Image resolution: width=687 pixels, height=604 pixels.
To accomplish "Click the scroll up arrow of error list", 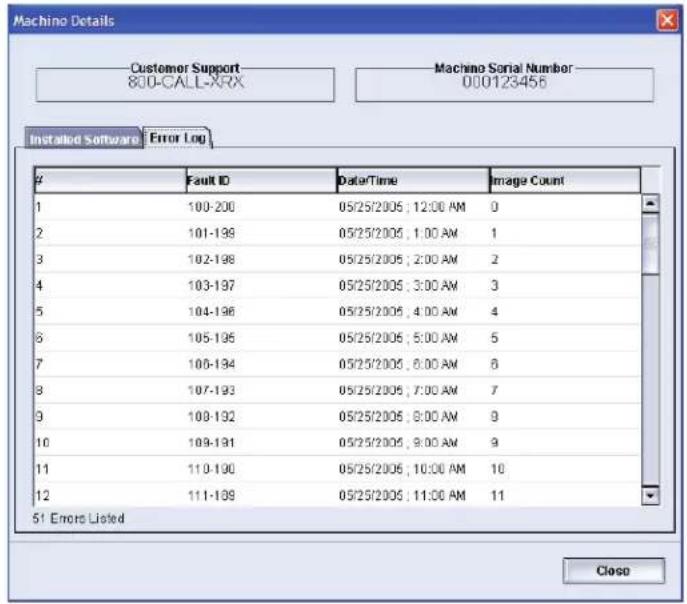I will (x=650, y=203).
